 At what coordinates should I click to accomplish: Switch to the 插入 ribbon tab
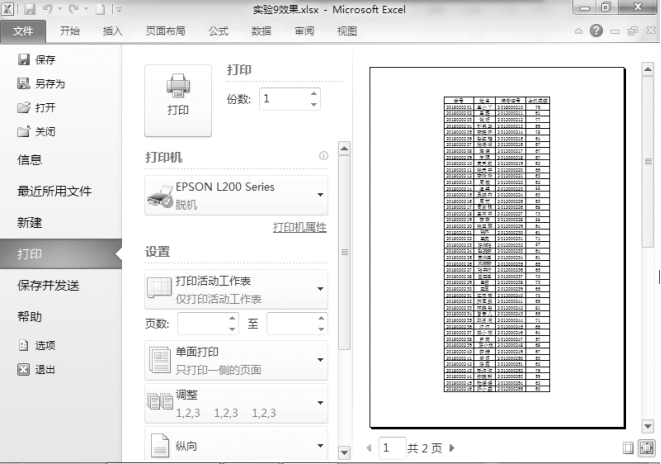[x=113, y=31]
